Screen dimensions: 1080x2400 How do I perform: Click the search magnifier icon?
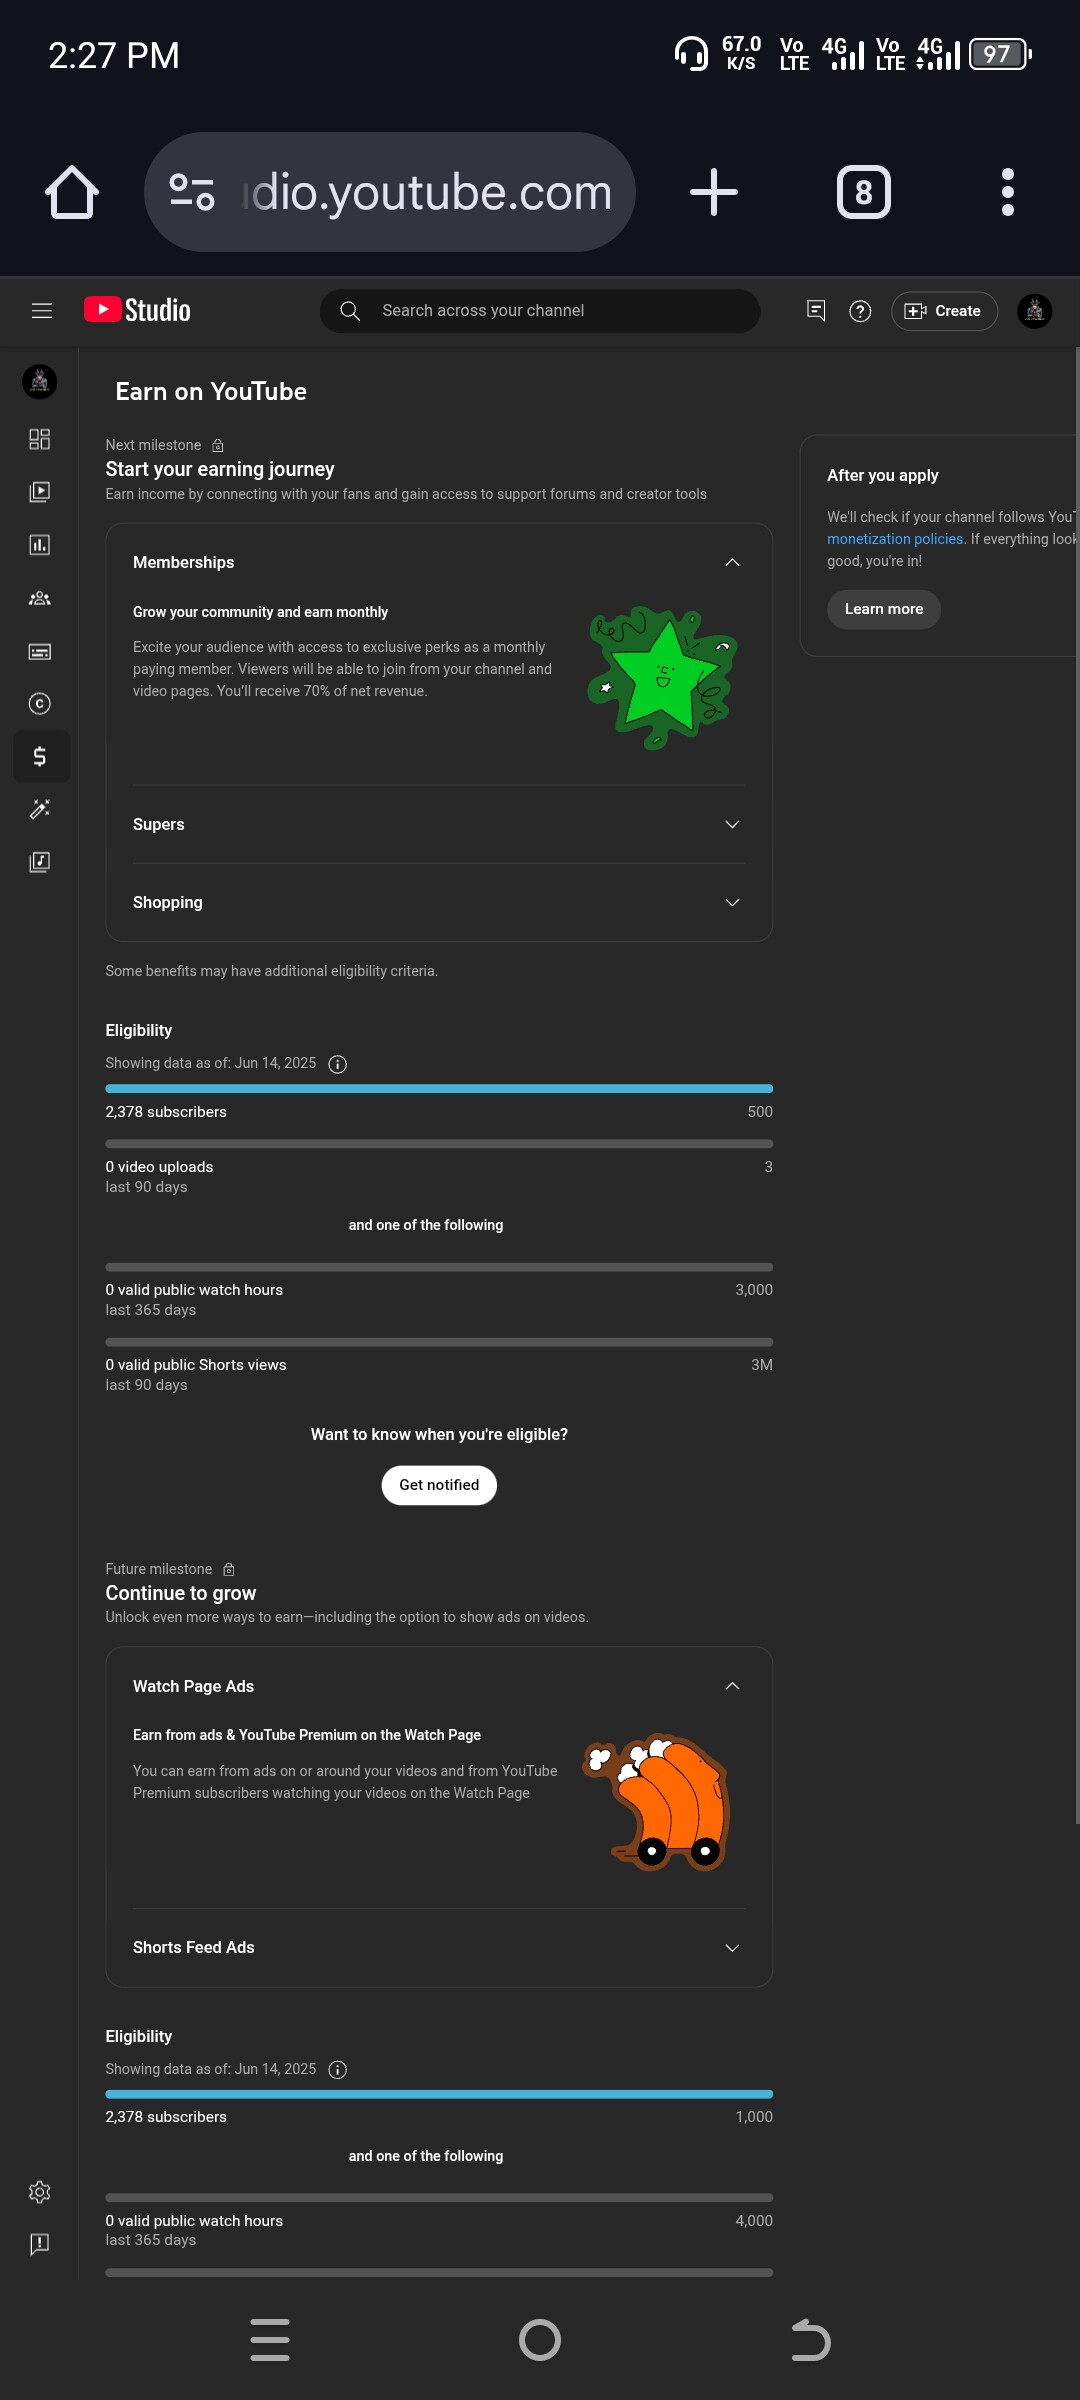[x=350, y=311]
